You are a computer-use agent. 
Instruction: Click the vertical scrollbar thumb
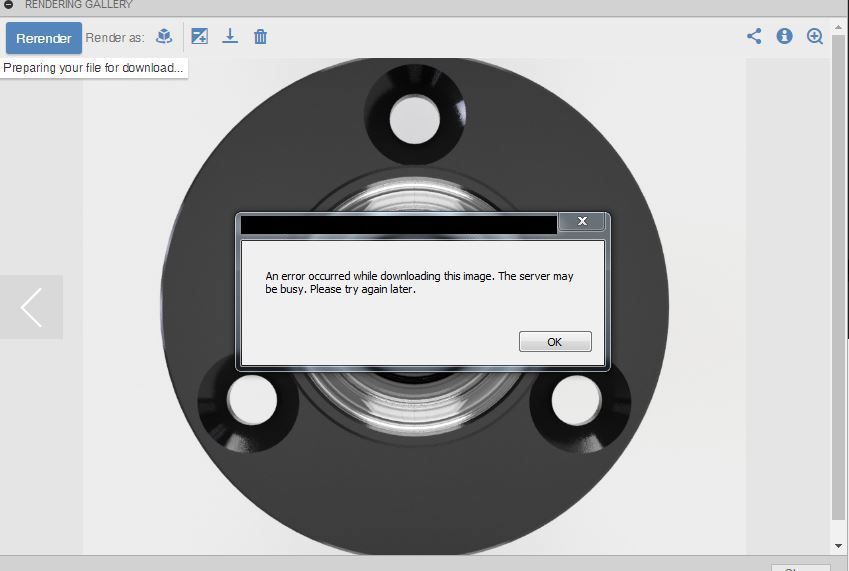click(x=838, y=276)
